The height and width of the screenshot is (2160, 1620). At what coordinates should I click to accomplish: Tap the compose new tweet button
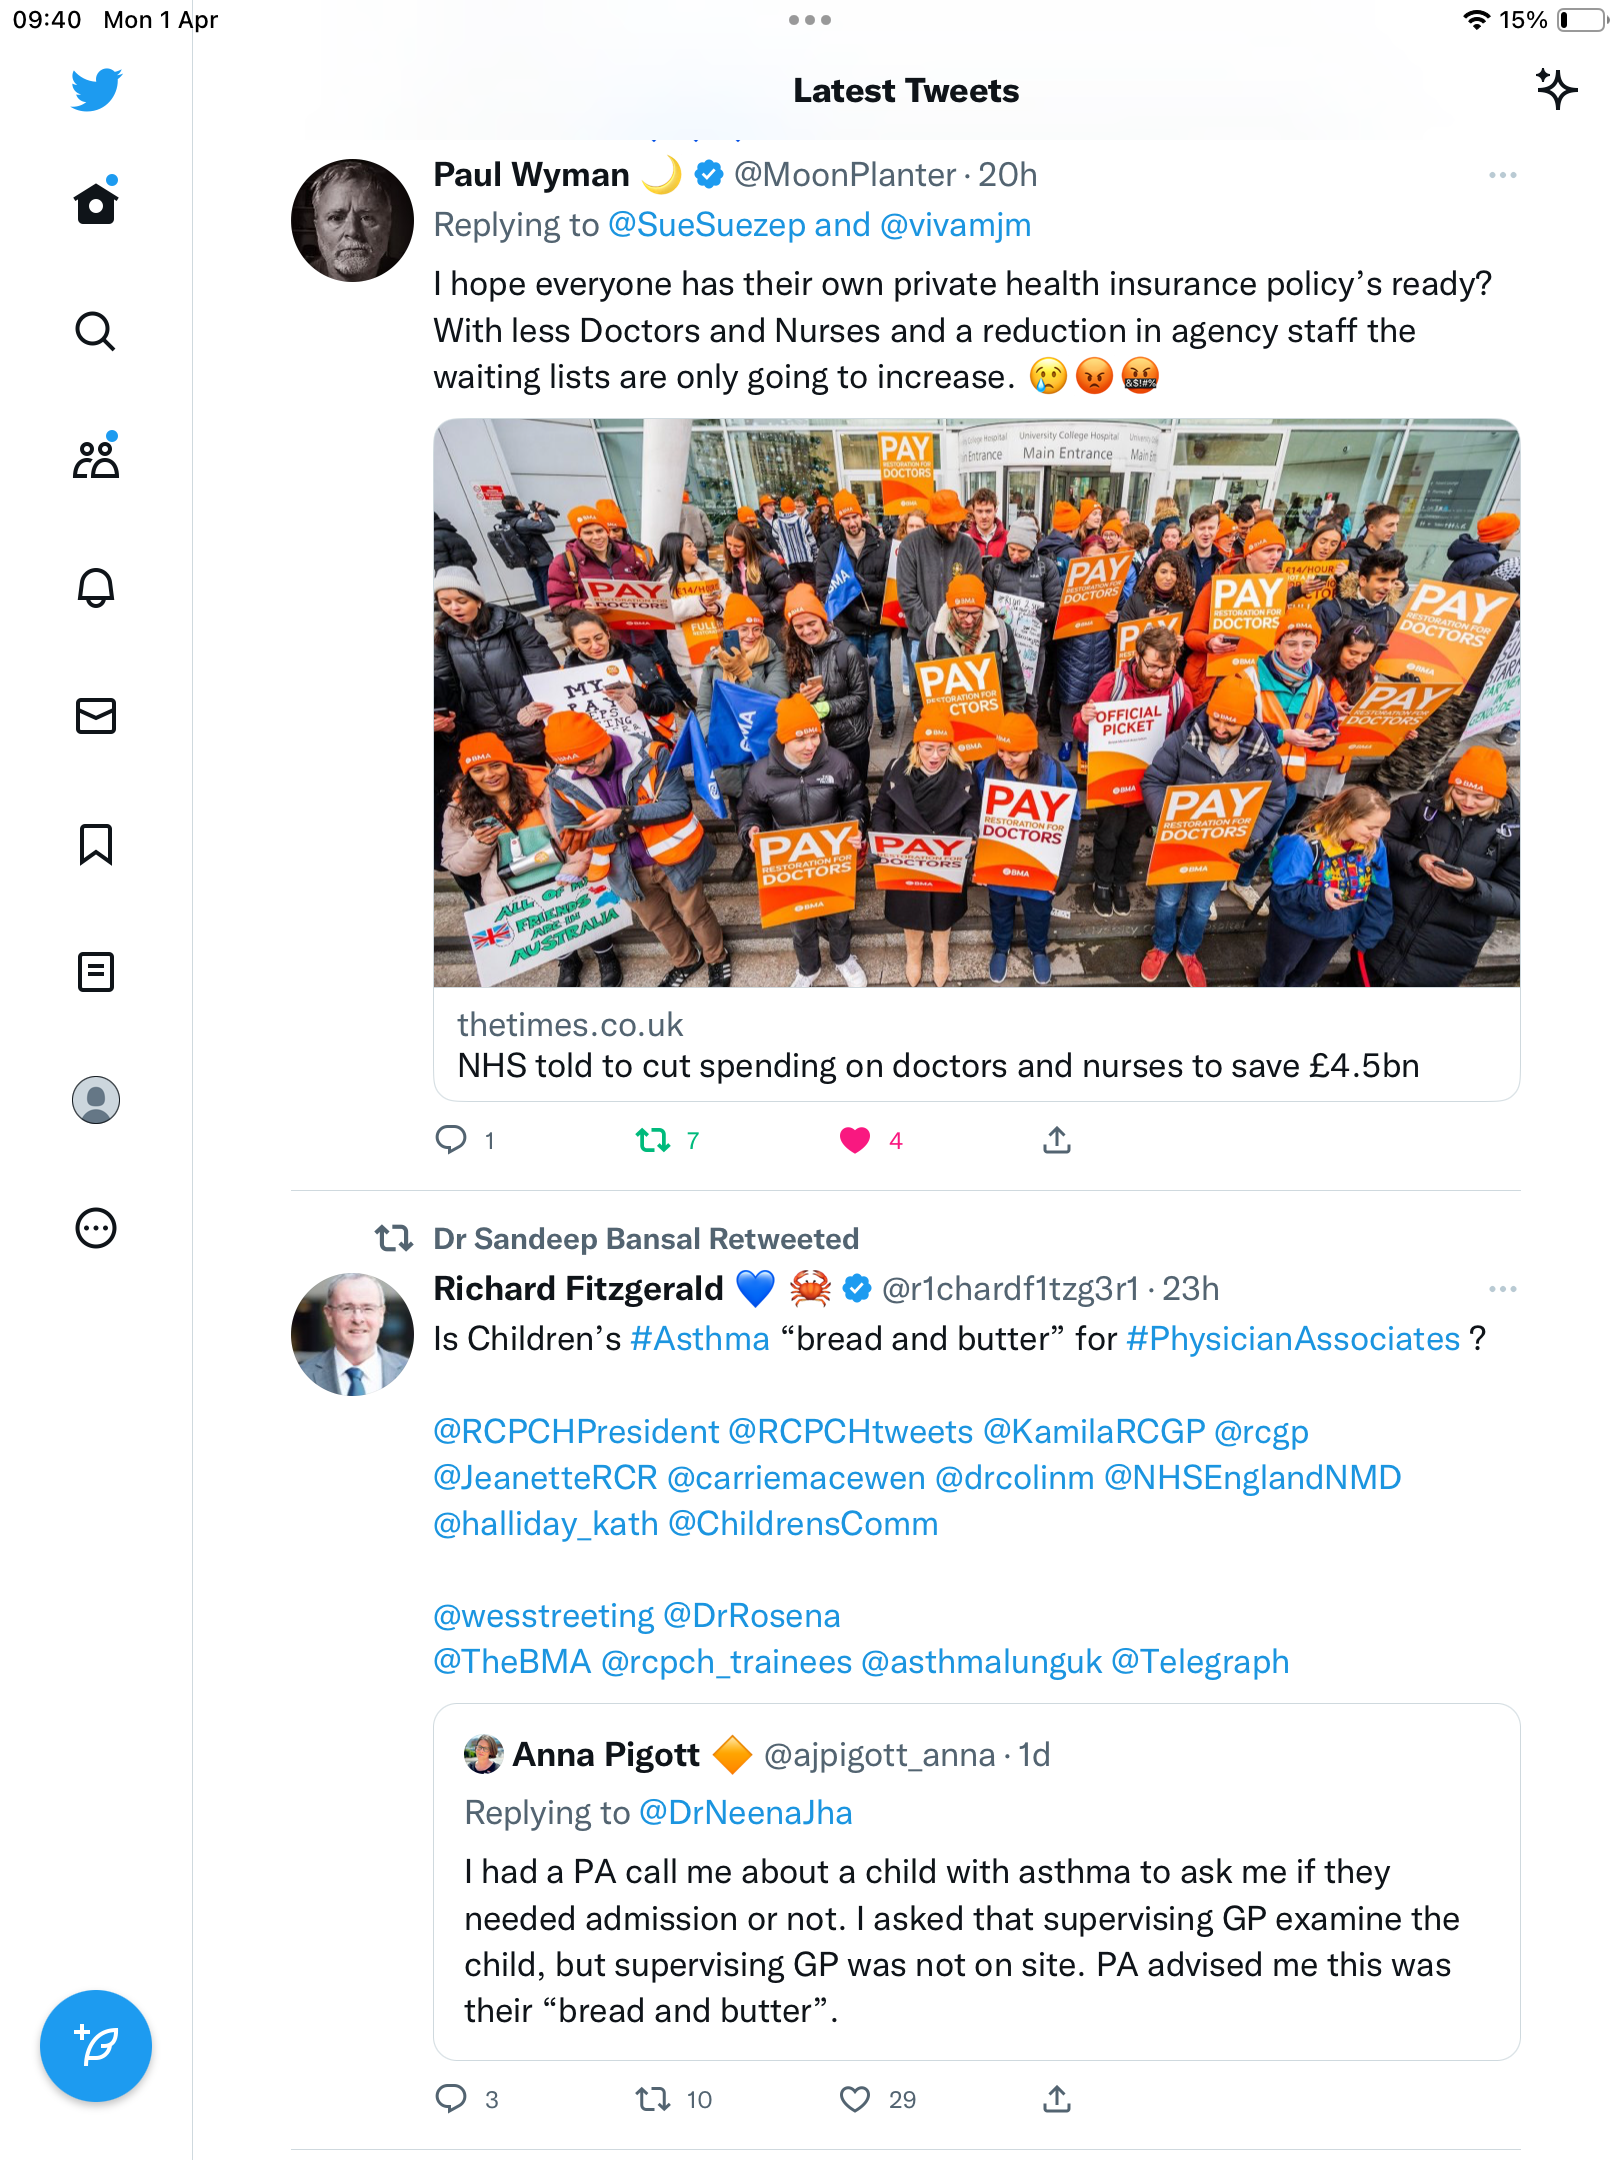(96, 2045)
